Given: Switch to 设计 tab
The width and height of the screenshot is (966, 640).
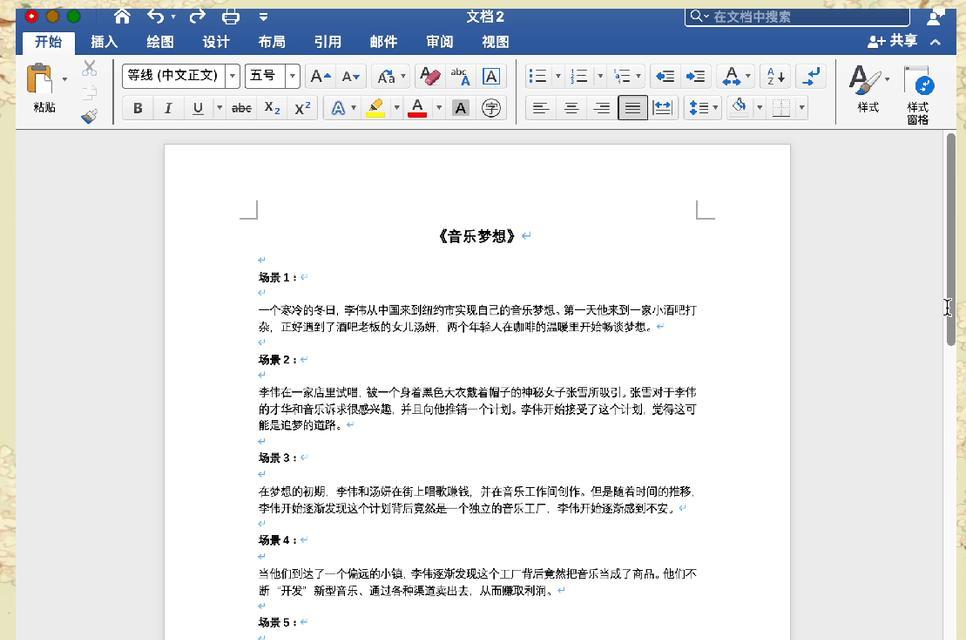Looking at the screenshot, I should [x=216, y=42].
